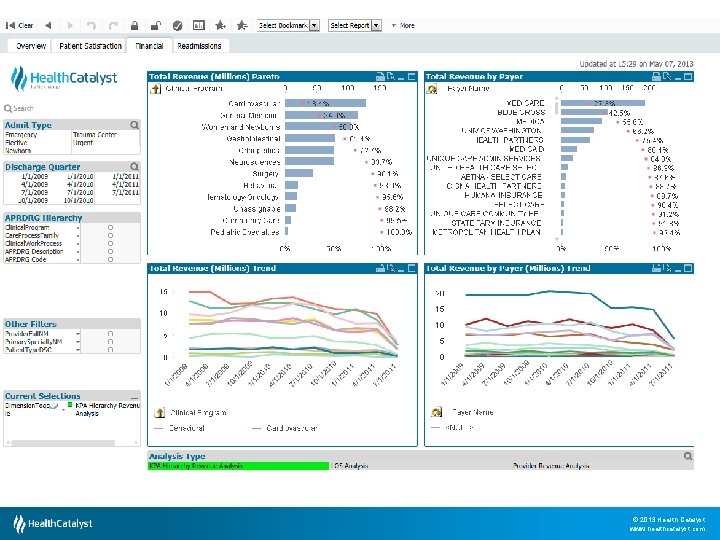The height and width of the screenshot is (540, 720).
Task: Toggle the ProviderFullNM radio circle
Action: pyautogui.click(x=110, y=334)
